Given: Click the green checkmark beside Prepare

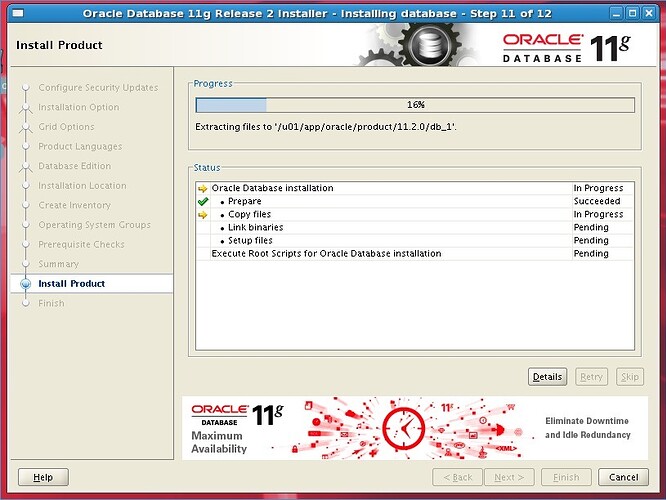Looking at the screenshot, I should pyautogui.click(x=203, y=201).
